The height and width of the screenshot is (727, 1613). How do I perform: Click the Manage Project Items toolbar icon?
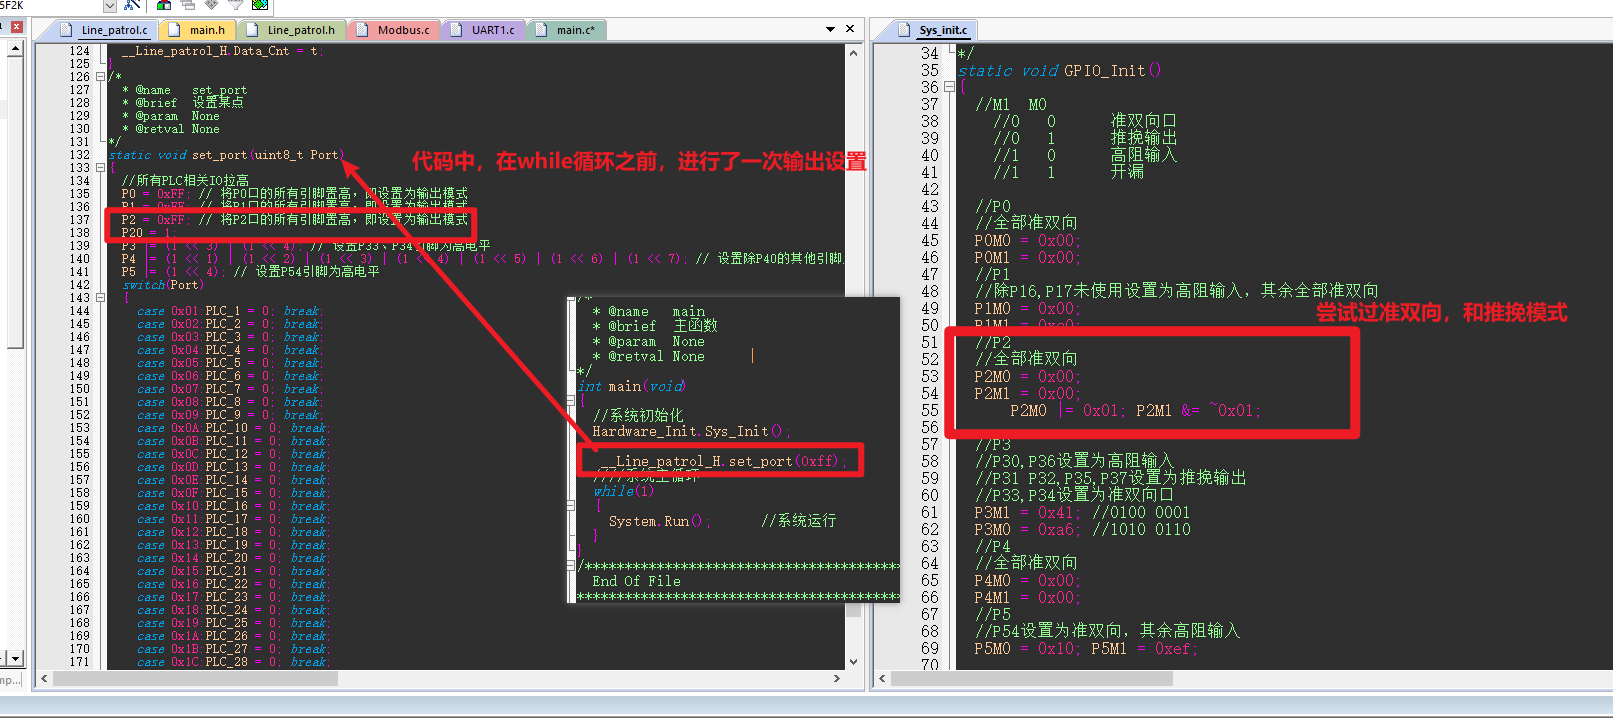pos(164,5)
